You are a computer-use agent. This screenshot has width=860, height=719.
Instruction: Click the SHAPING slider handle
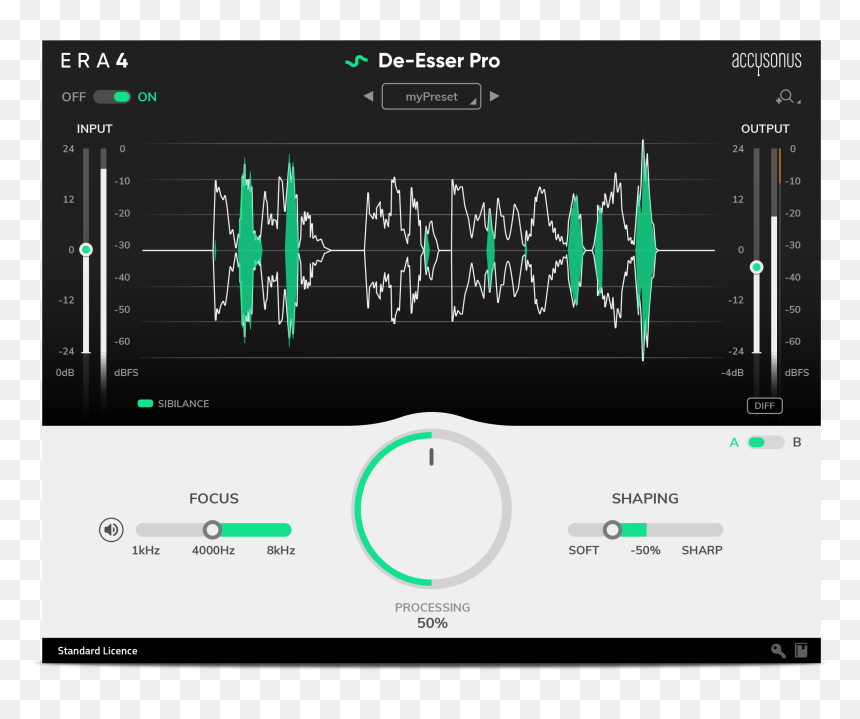(x=612, y=530)
